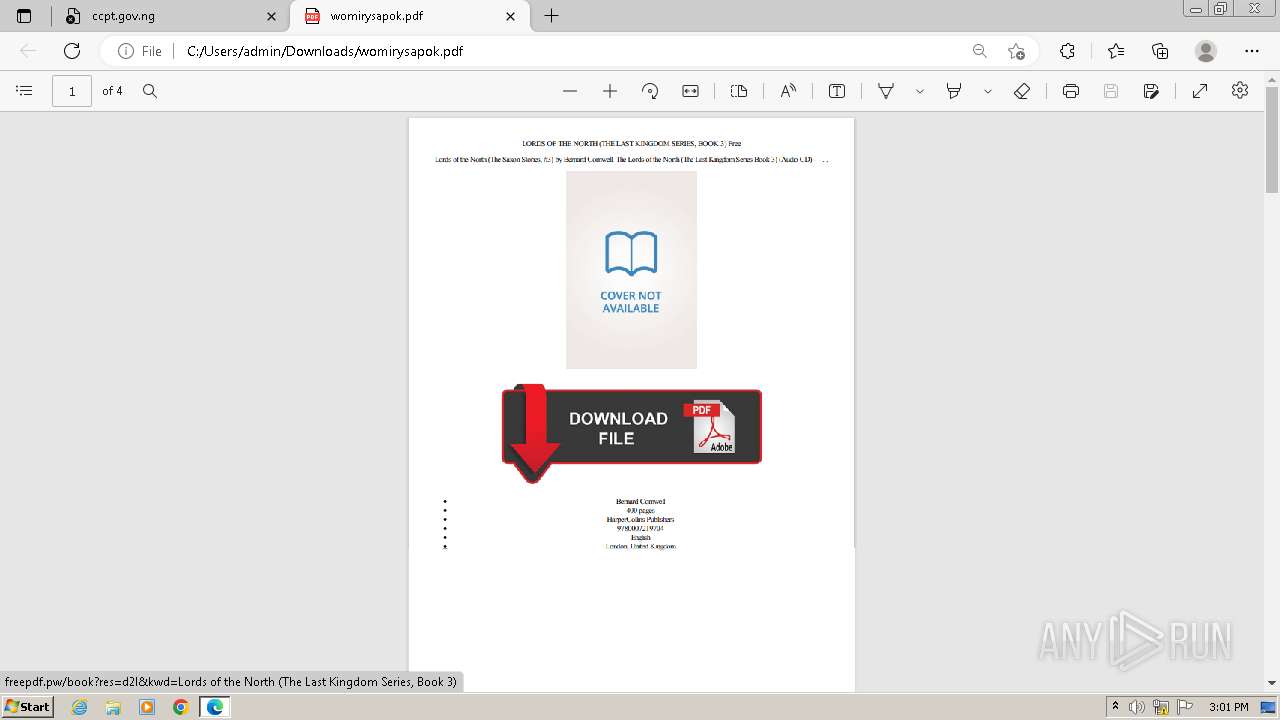Open a new browser tab

tap(551, 16)
